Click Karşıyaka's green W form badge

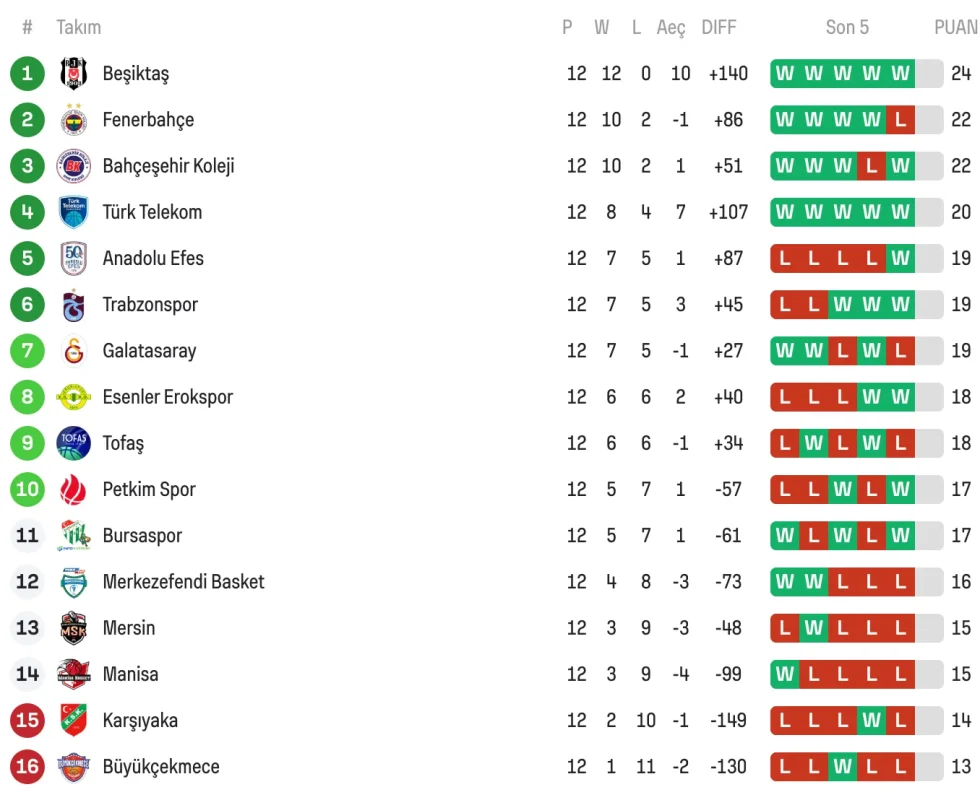tap(872, 720)
